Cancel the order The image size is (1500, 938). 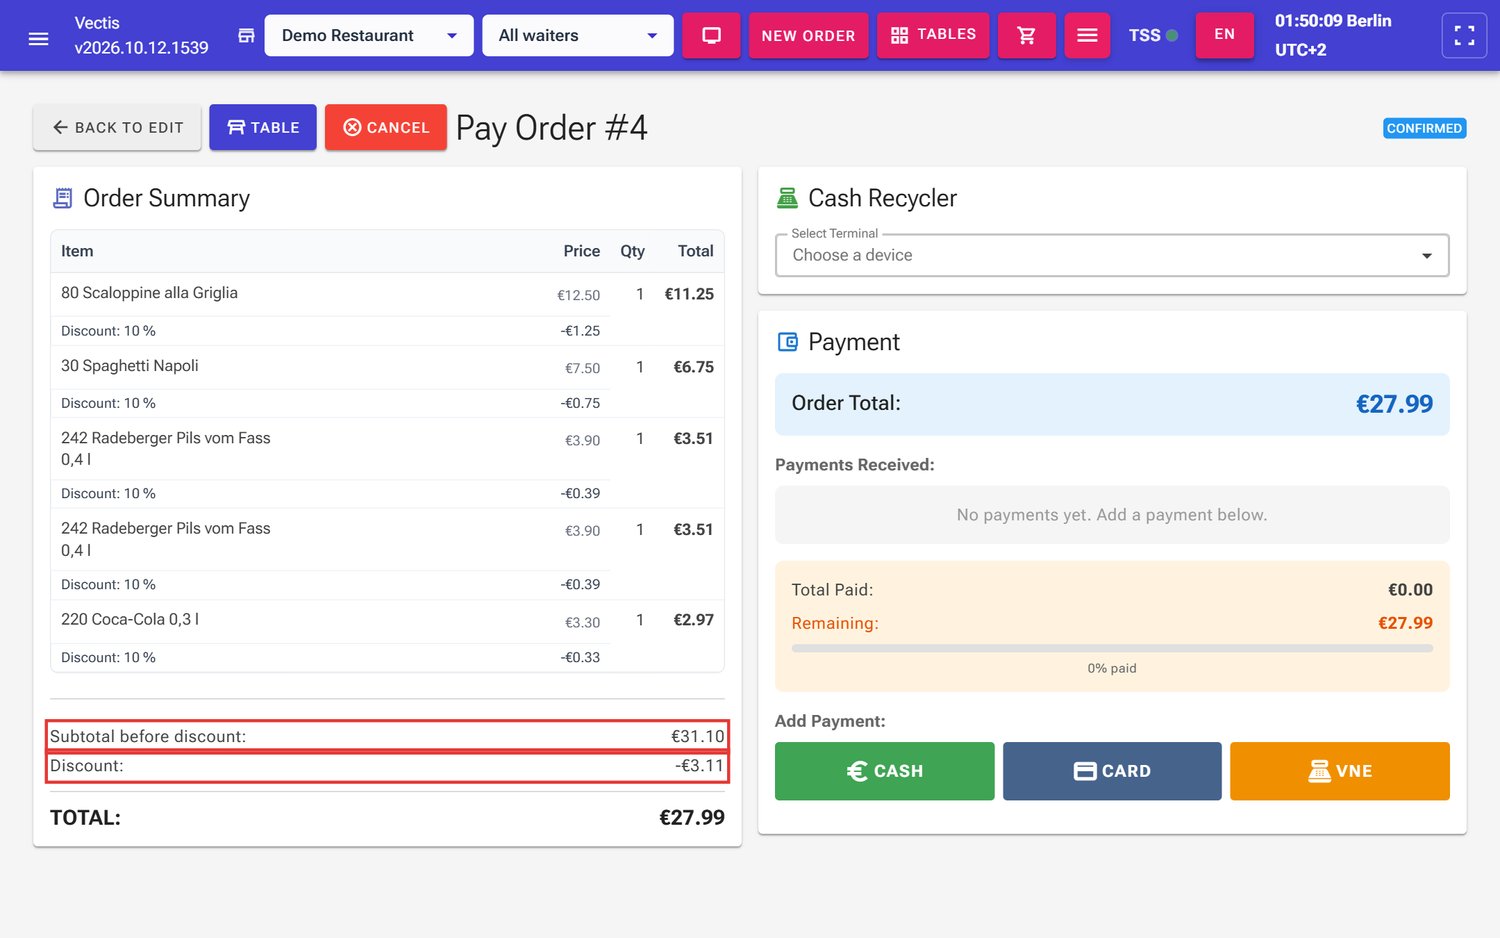386,127
